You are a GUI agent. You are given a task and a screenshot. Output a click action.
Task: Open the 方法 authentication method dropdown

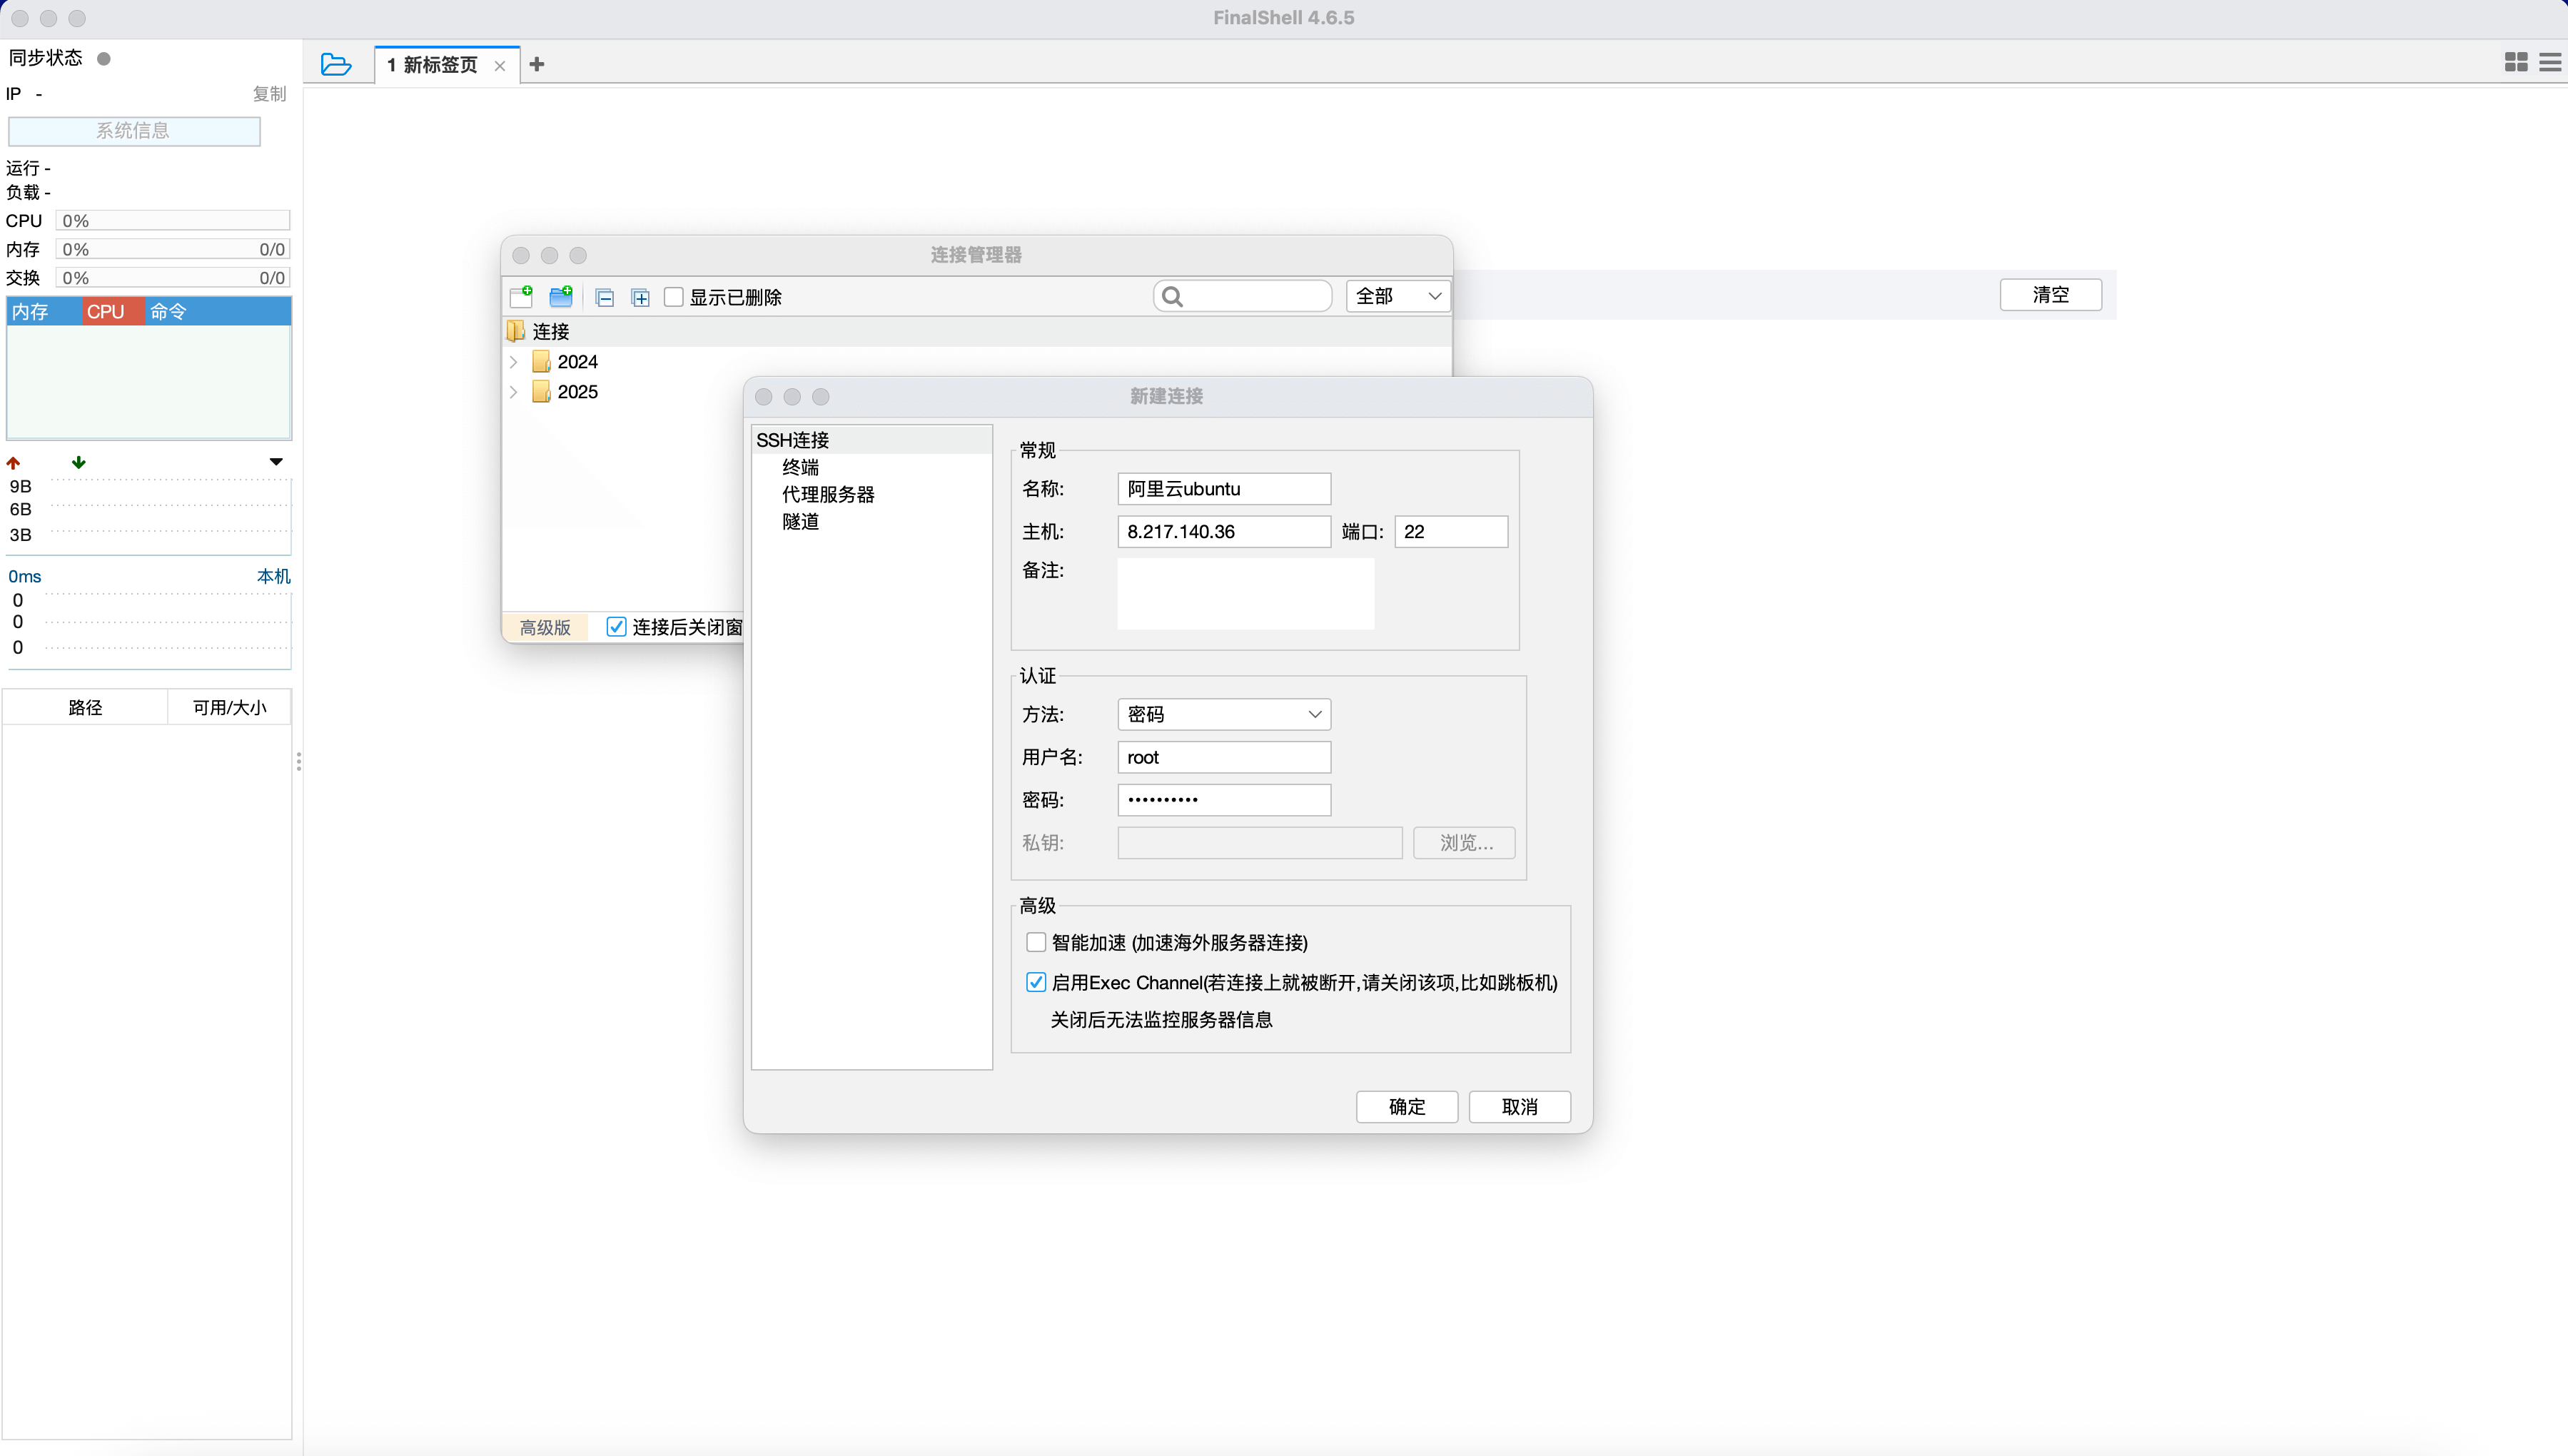click(x=1223, y=714)
